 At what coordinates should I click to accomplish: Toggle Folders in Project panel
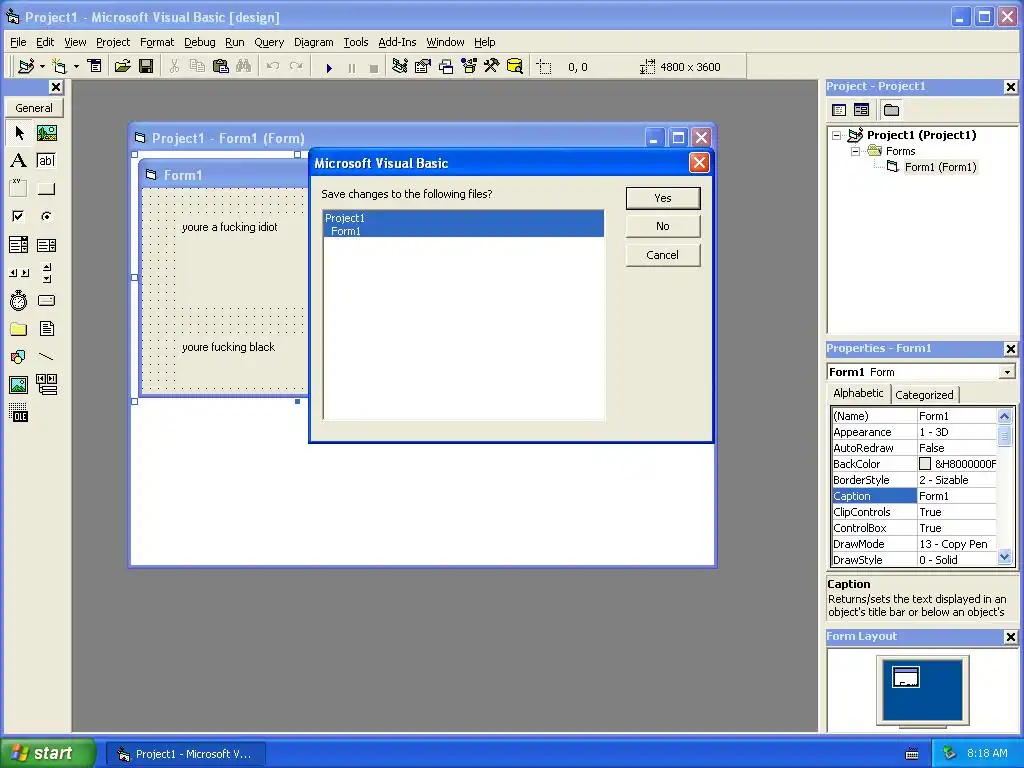pos(891,110)
